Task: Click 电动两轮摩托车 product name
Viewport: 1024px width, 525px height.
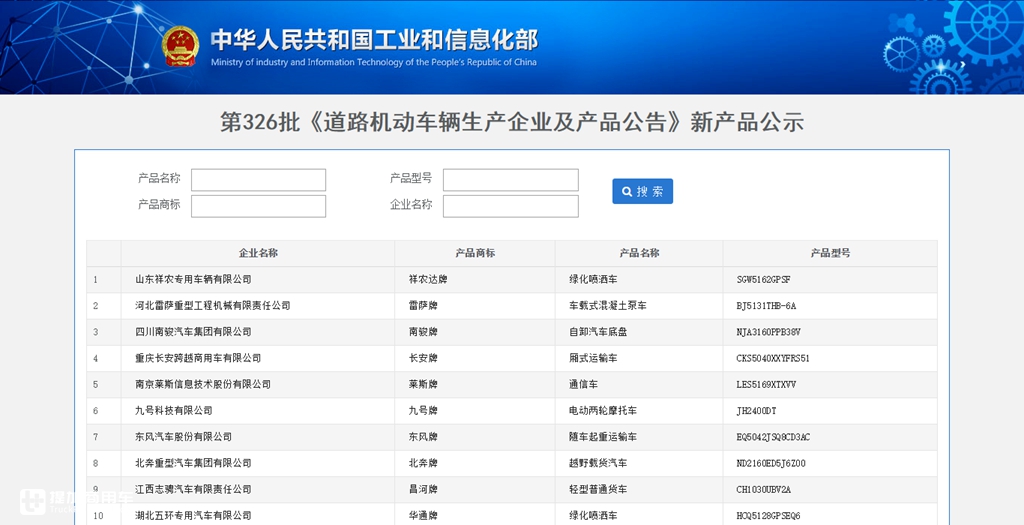Action: [603, 411]
